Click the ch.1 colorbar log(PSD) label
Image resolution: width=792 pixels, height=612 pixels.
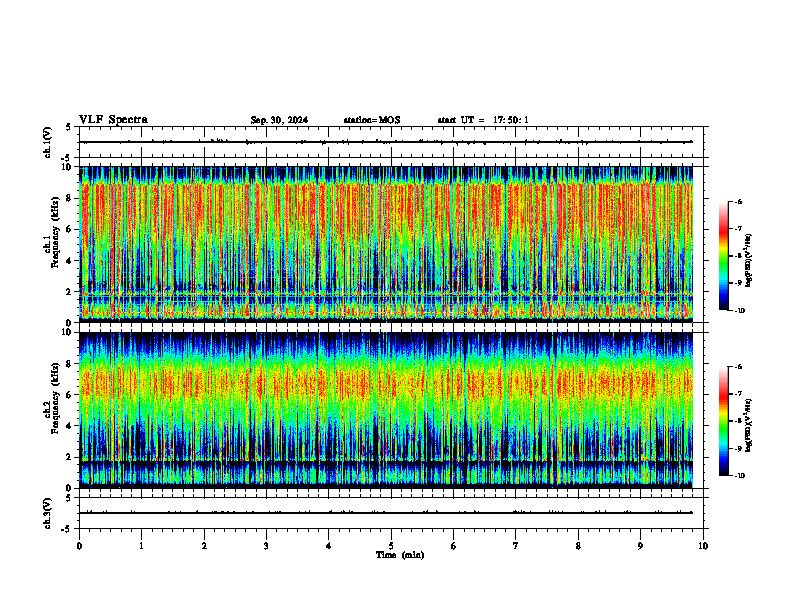click(x=749, y=261)
